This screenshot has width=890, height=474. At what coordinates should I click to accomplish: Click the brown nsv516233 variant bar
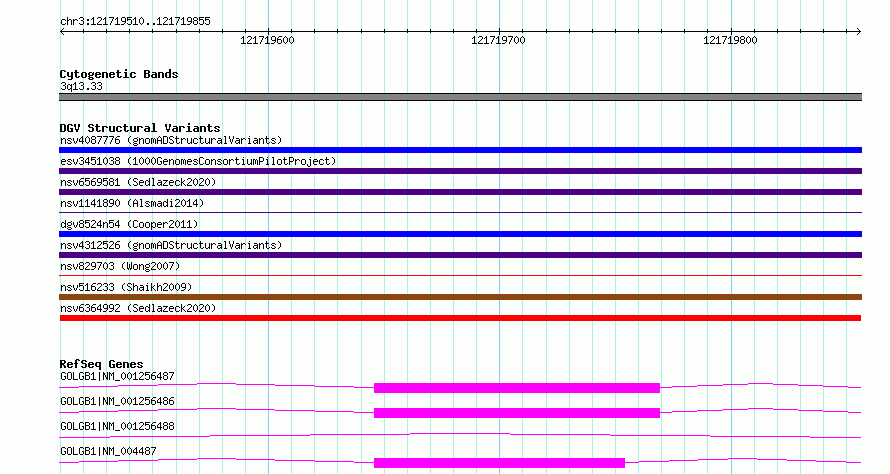coord(460,297)
